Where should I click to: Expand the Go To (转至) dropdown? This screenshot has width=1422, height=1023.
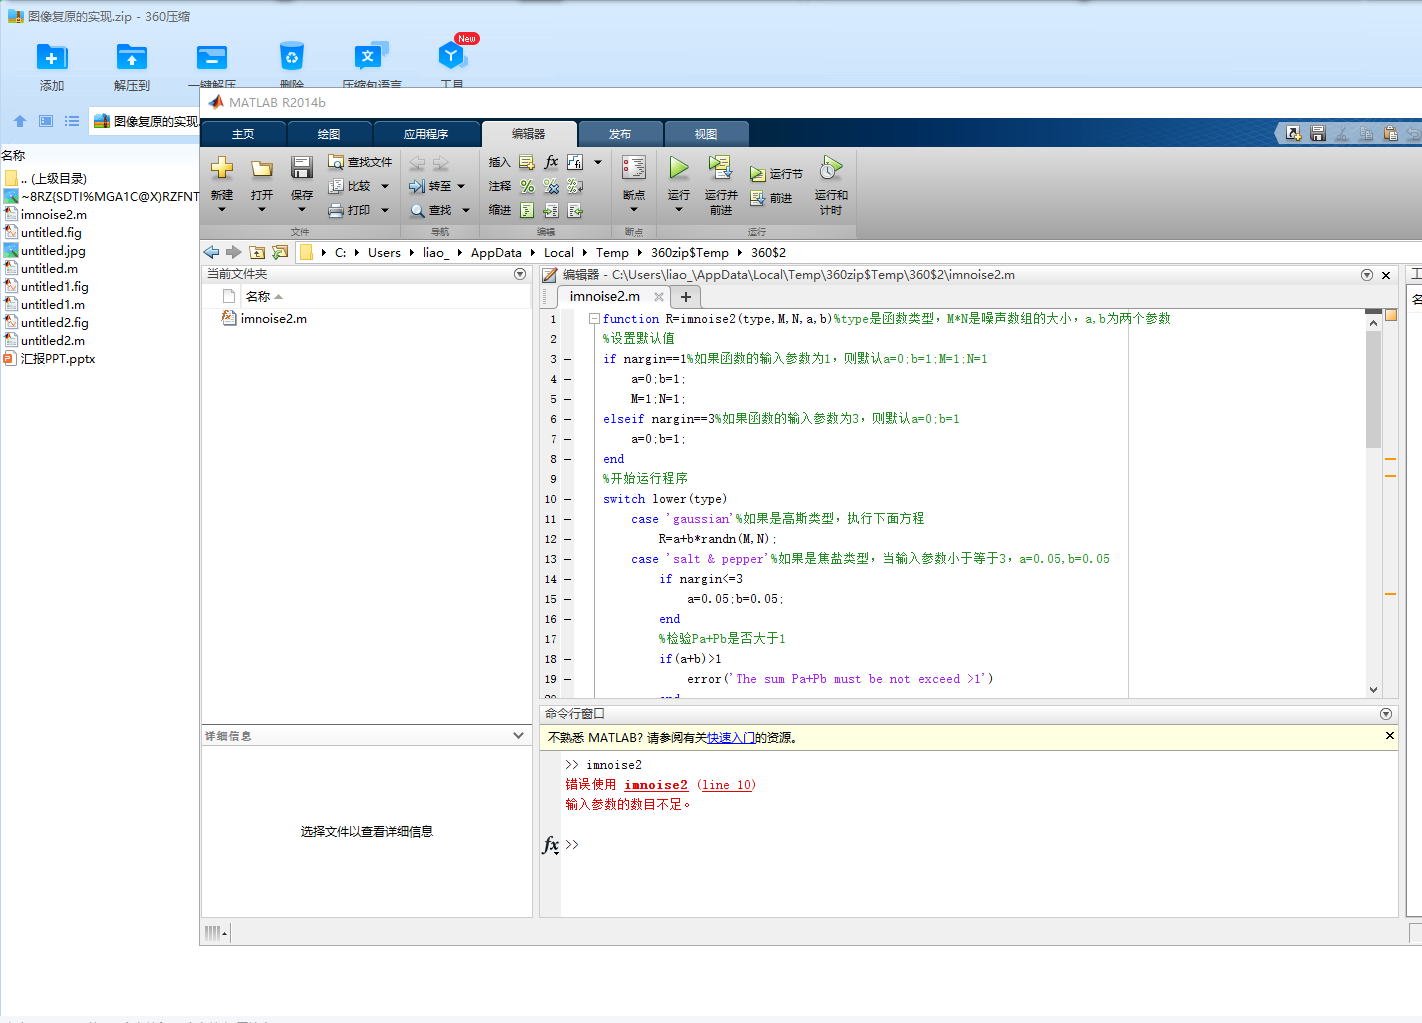click(461, 186)
